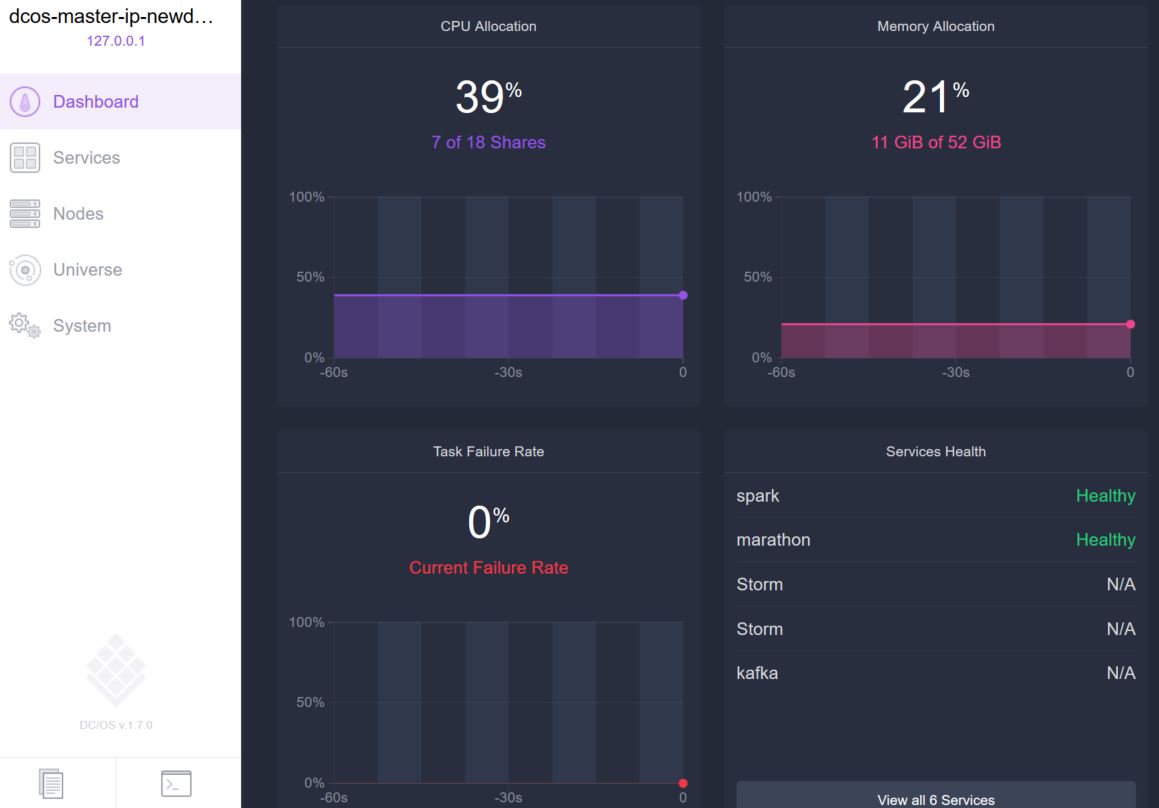Click the Dashboard droplet icon in sidebar

[25, 102]
